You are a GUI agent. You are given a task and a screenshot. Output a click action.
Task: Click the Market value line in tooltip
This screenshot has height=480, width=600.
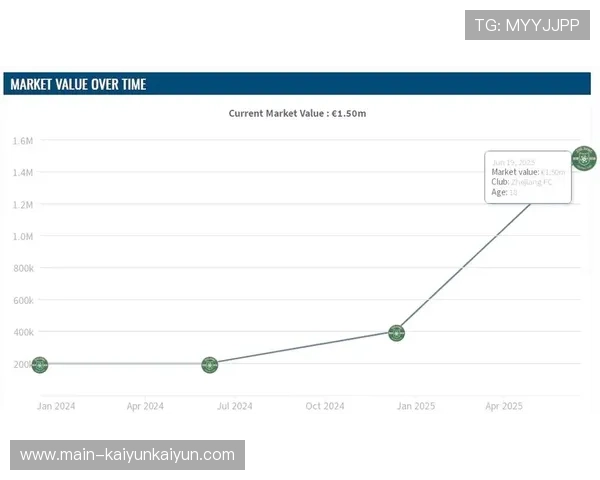pos(528,172)
